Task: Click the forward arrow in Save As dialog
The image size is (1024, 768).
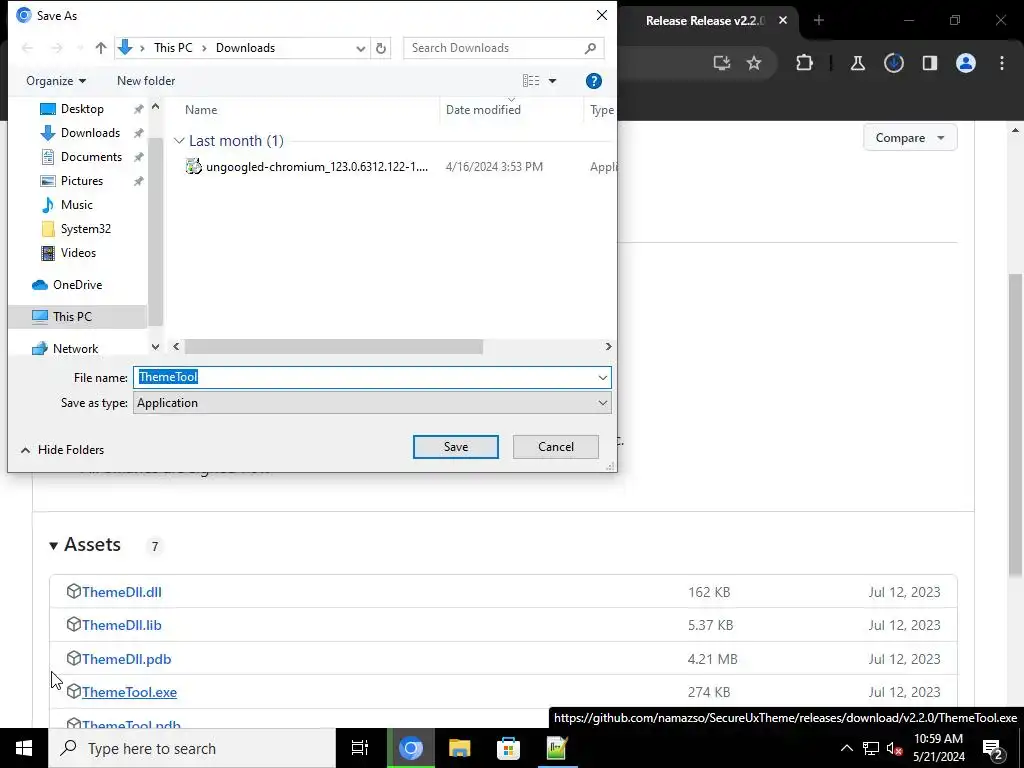Action: pos(57,48)
